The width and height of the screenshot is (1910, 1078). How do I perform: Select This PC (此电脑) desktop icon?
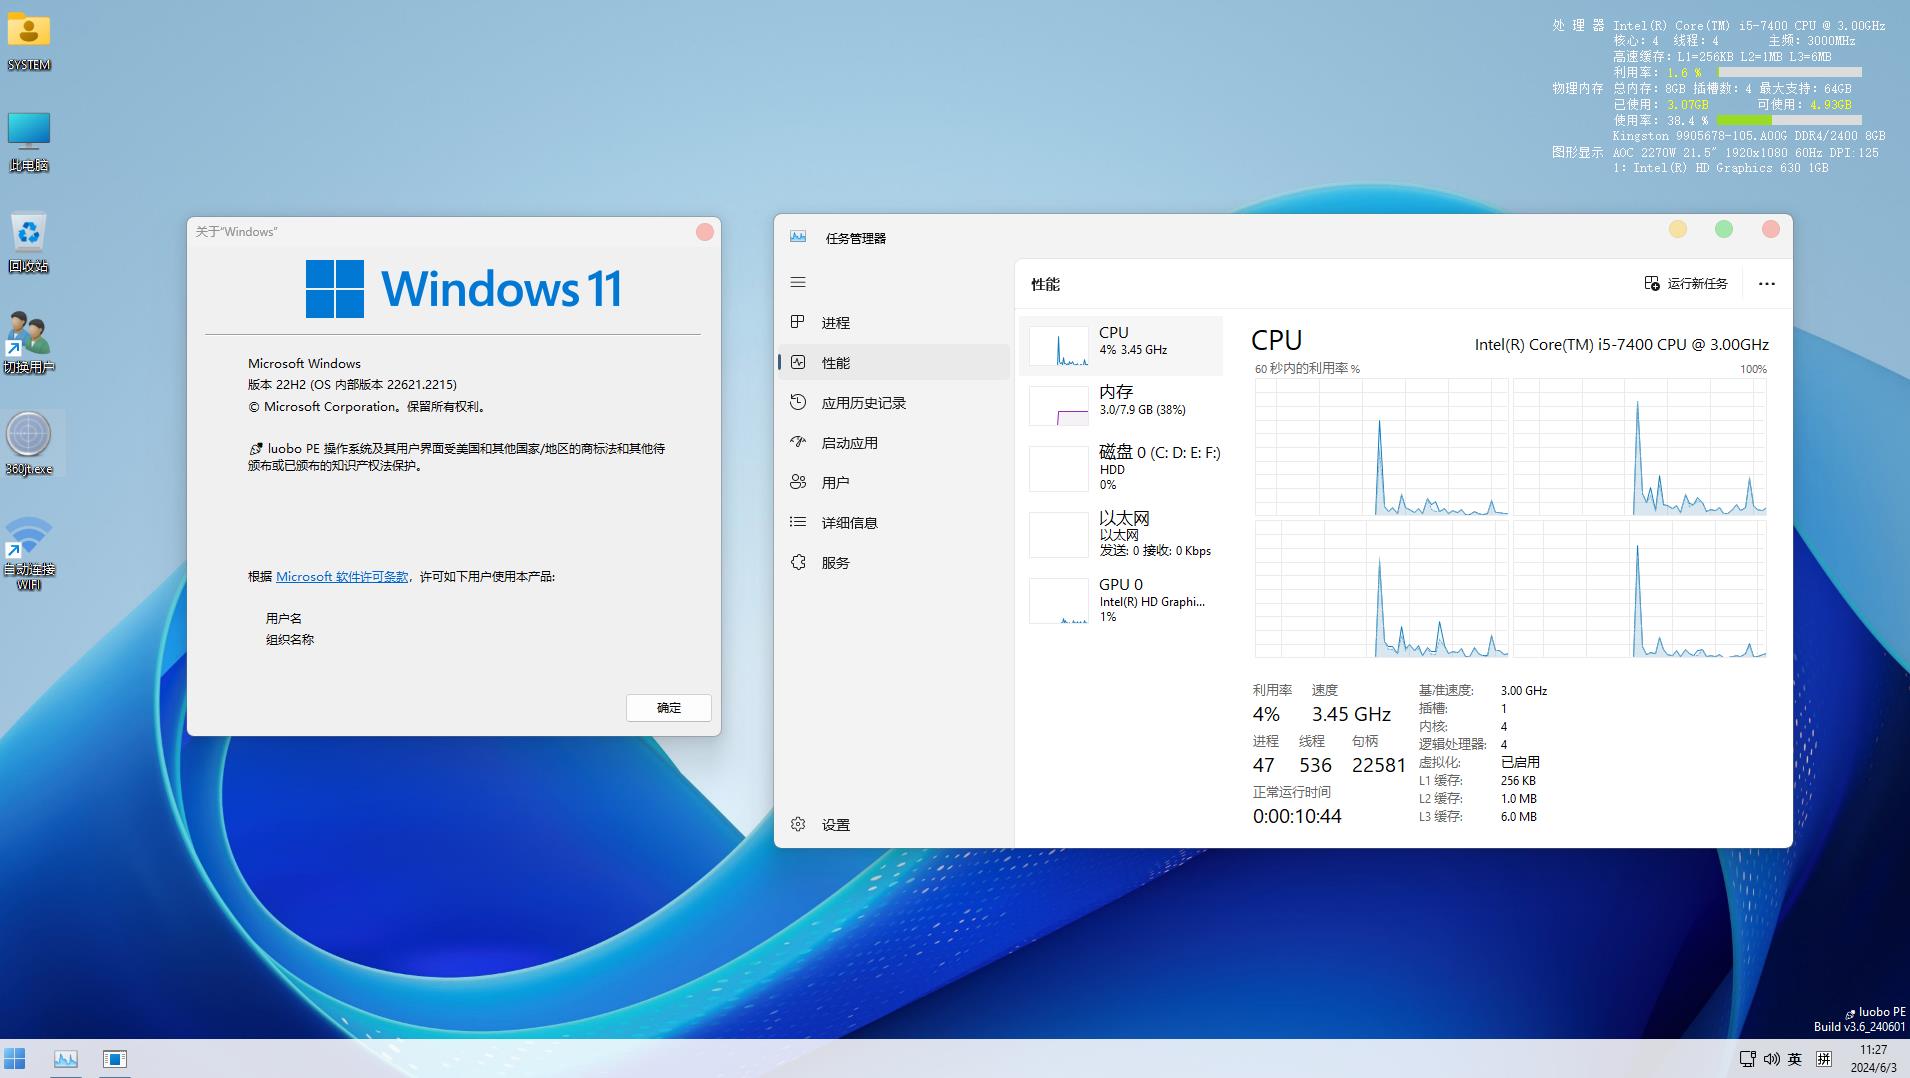(x=29, y=141)
